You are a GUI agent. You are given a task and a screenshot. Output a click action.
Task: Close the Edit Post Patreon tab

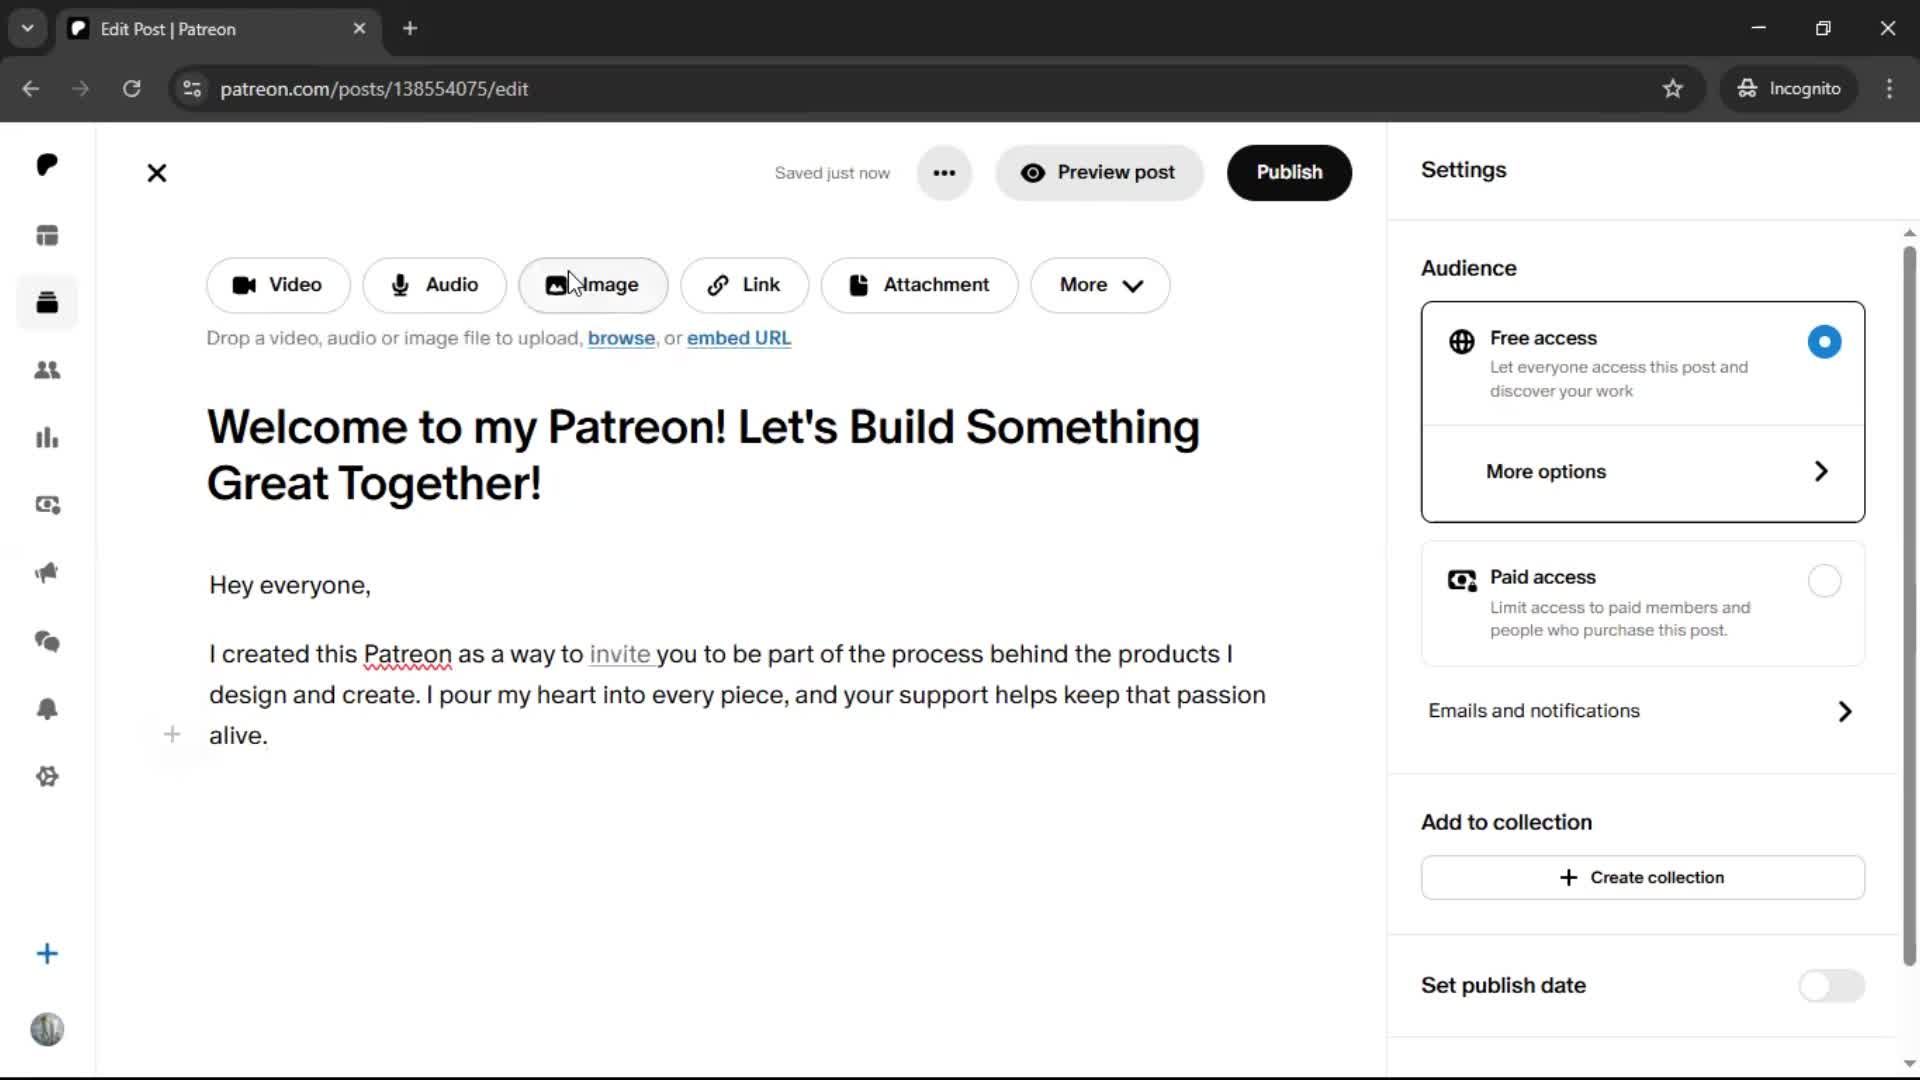click(x=359, y=29)
